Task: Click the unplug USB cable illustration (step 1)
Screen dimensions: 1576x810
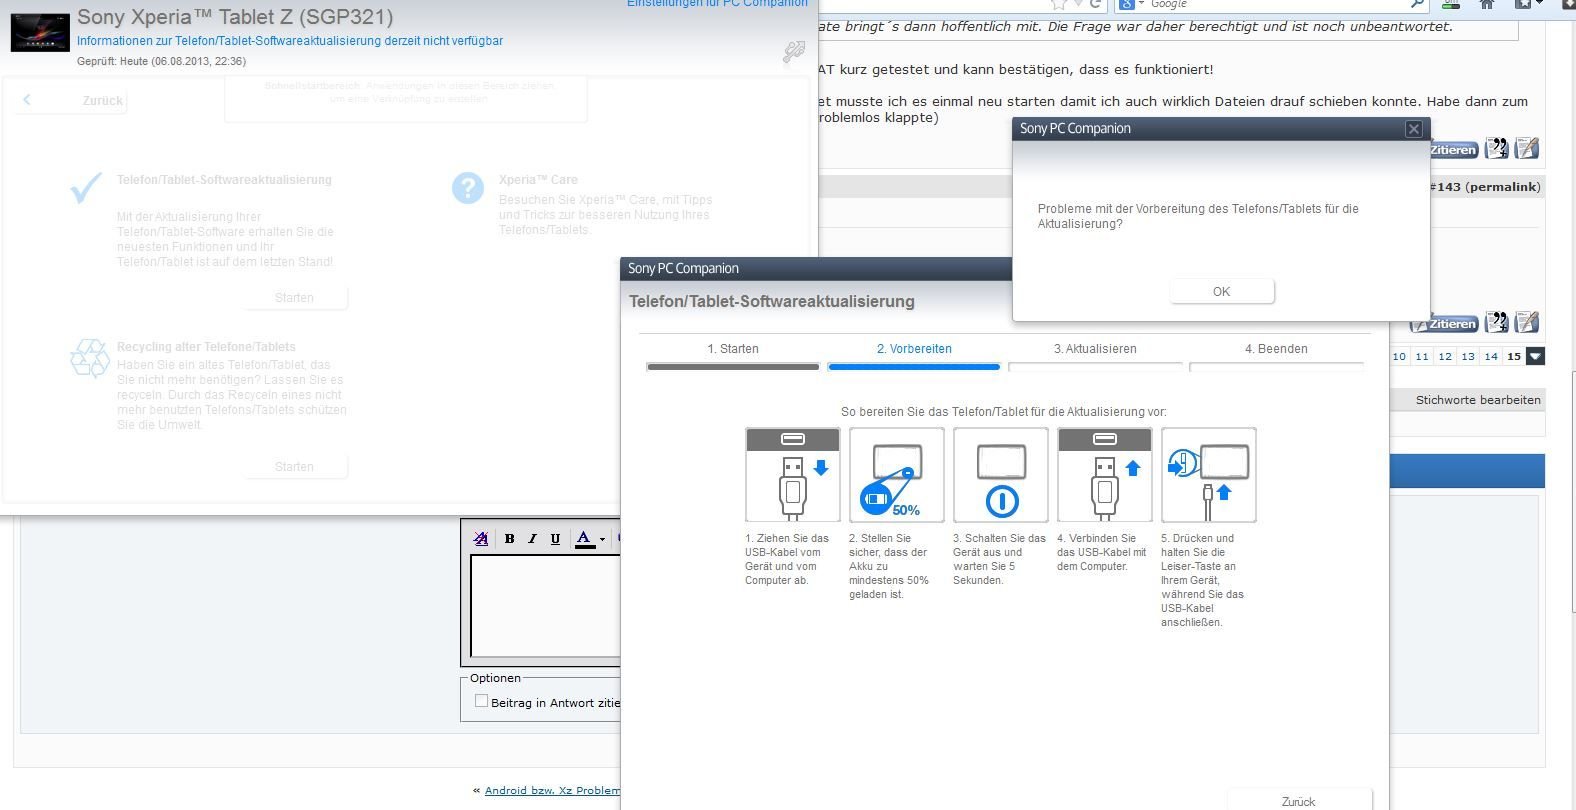Action: (793, 475)
